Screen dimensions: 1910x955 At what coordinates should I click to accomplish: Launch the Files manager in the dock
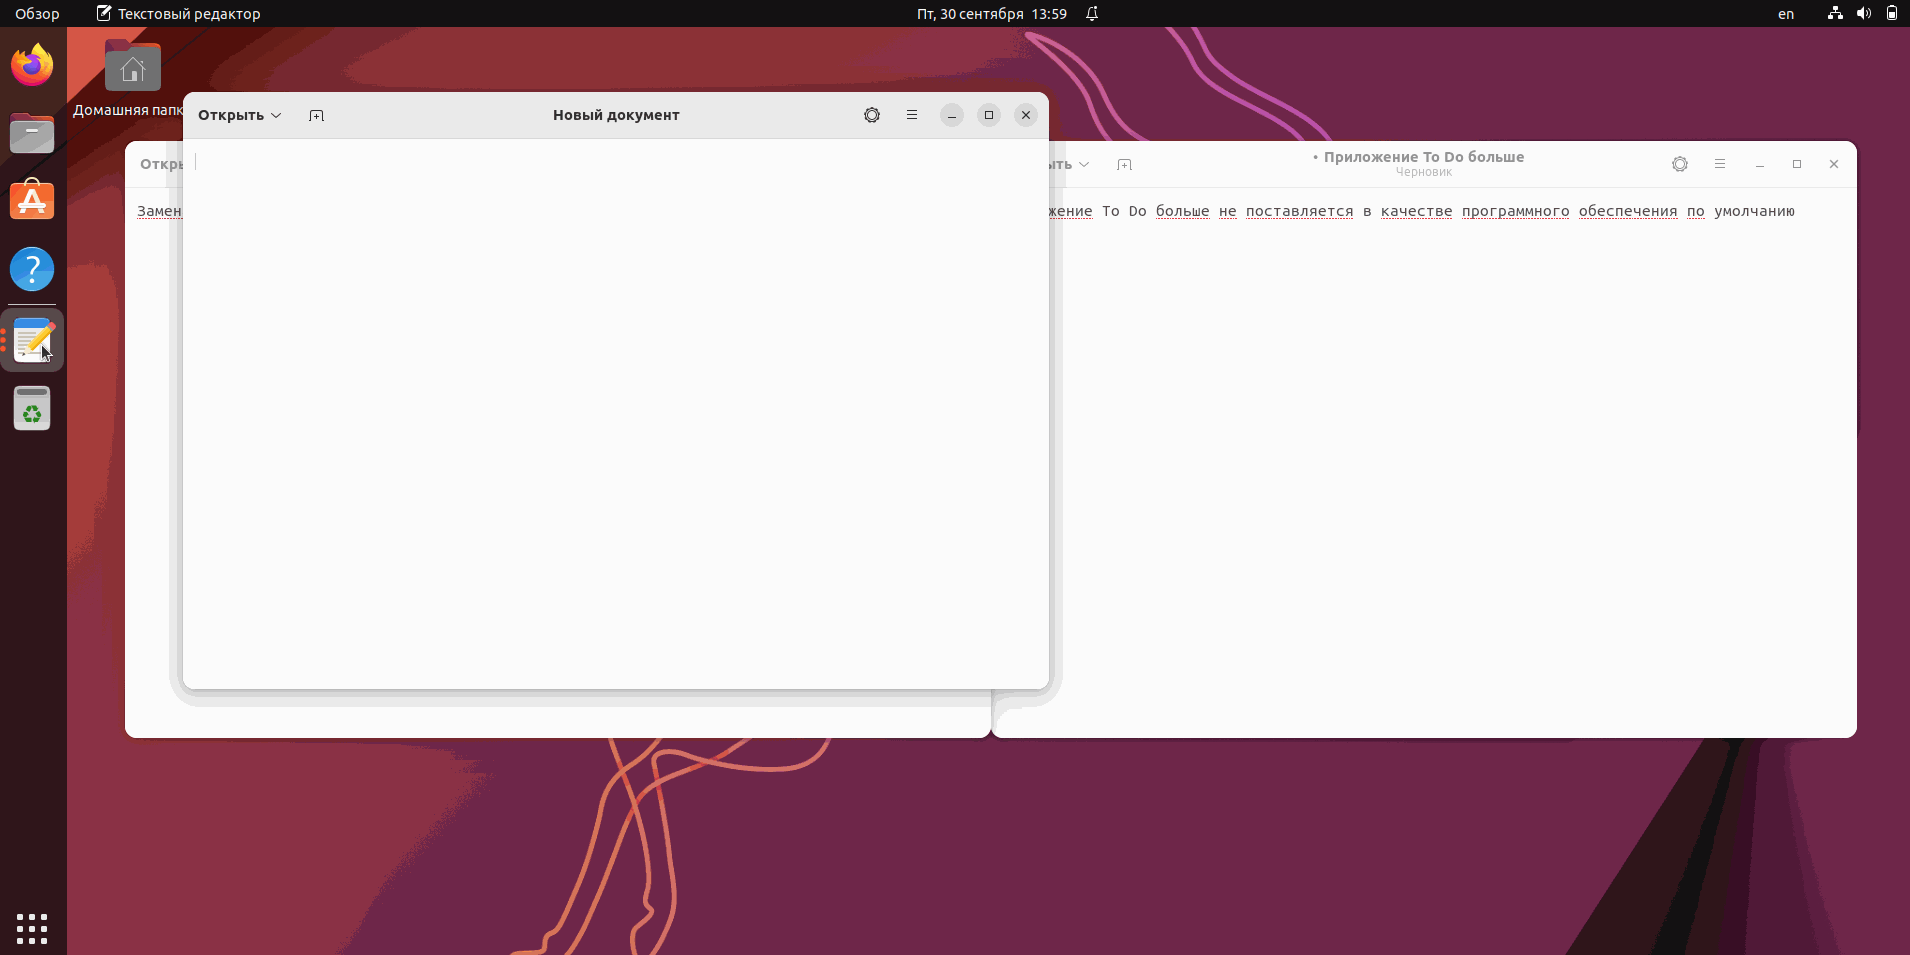pyautogui.click(x=32, y=133)
